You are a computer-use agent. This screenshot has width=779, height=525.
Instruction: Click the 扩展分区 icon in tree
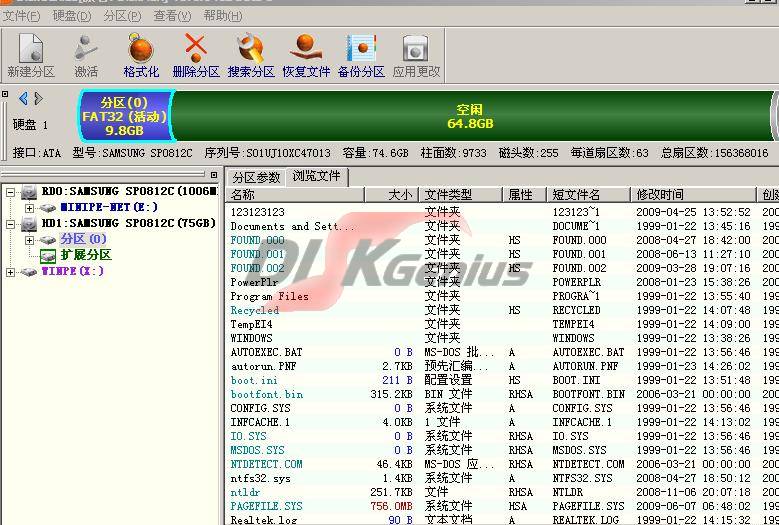tap(48, 256)
